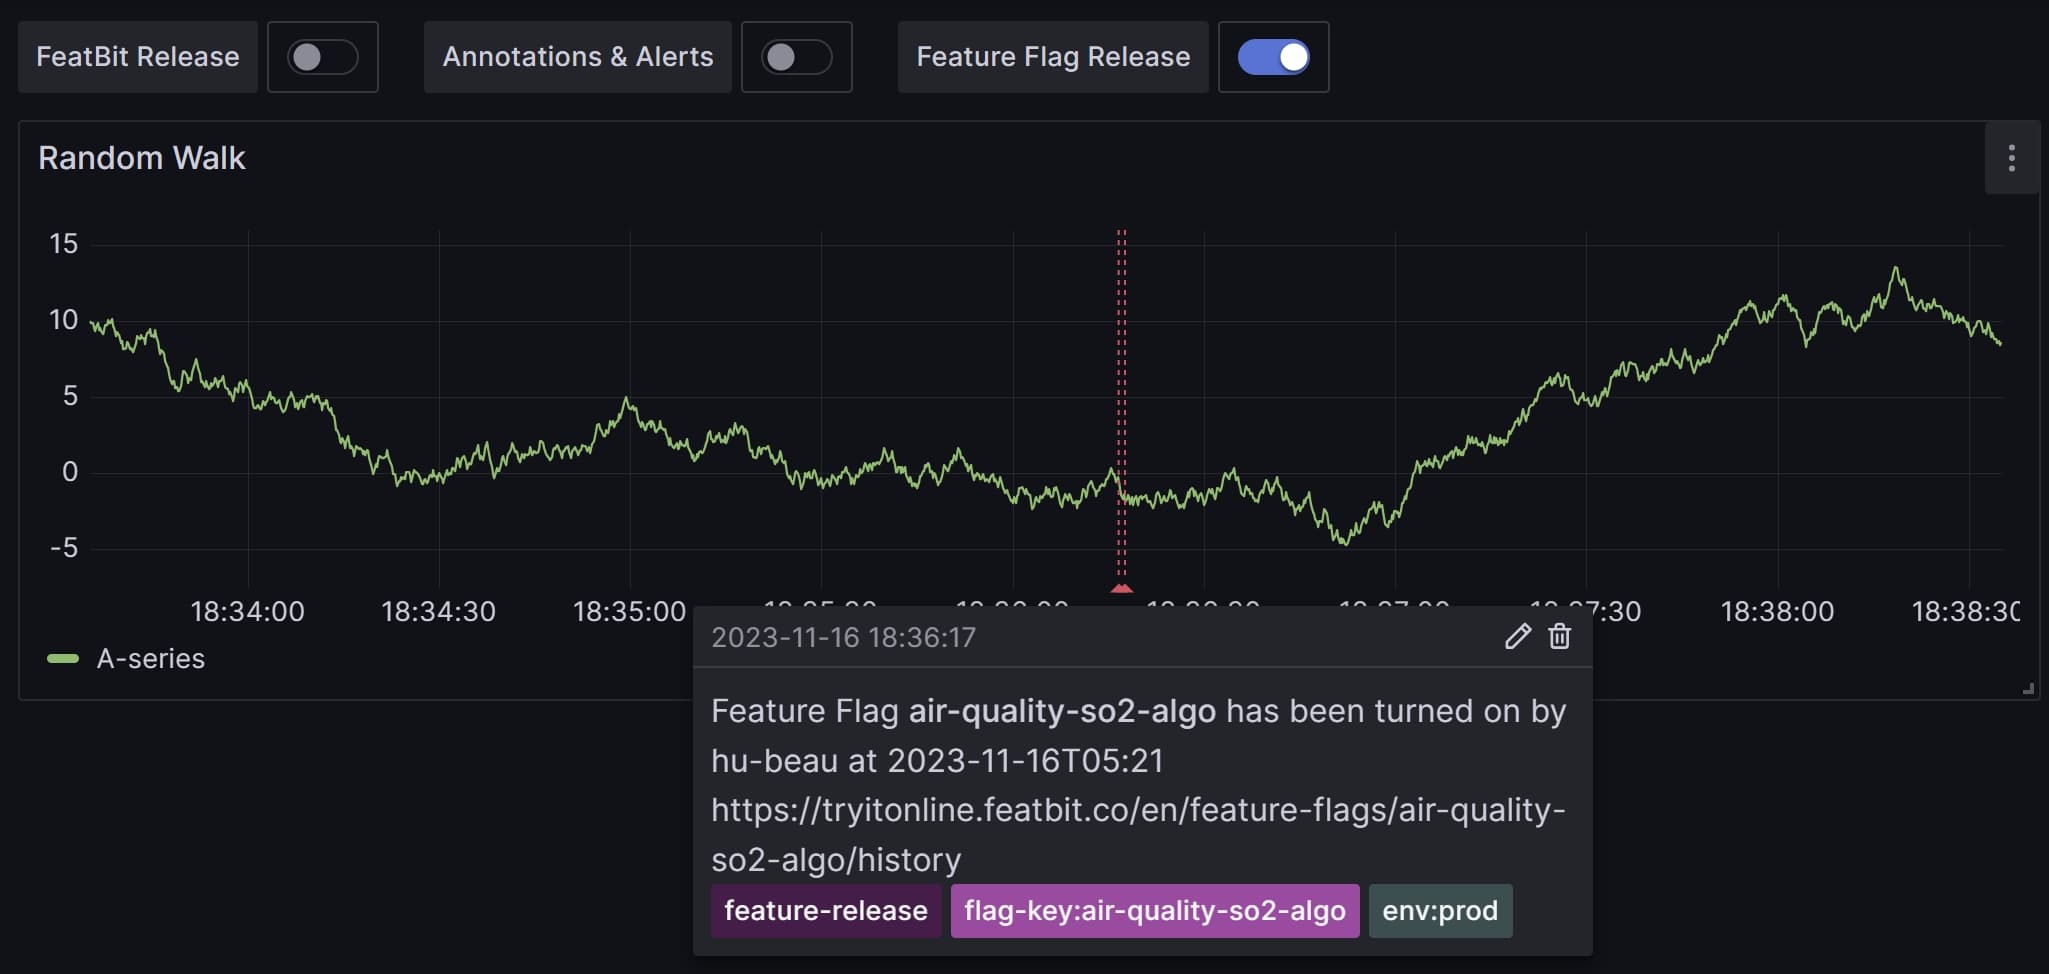Select the flag-key:air-quality-so2-algo tag

coord(1154,911)
